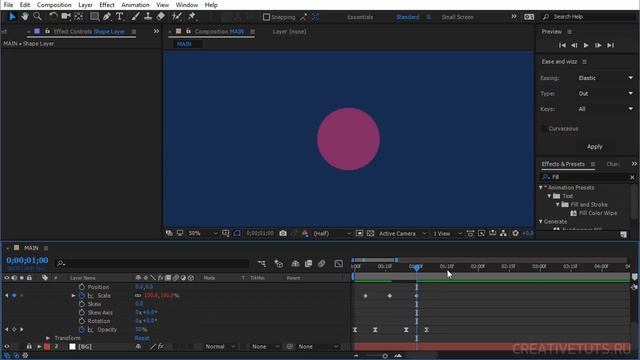Select the Puppet Pin tool

point(191,16)
